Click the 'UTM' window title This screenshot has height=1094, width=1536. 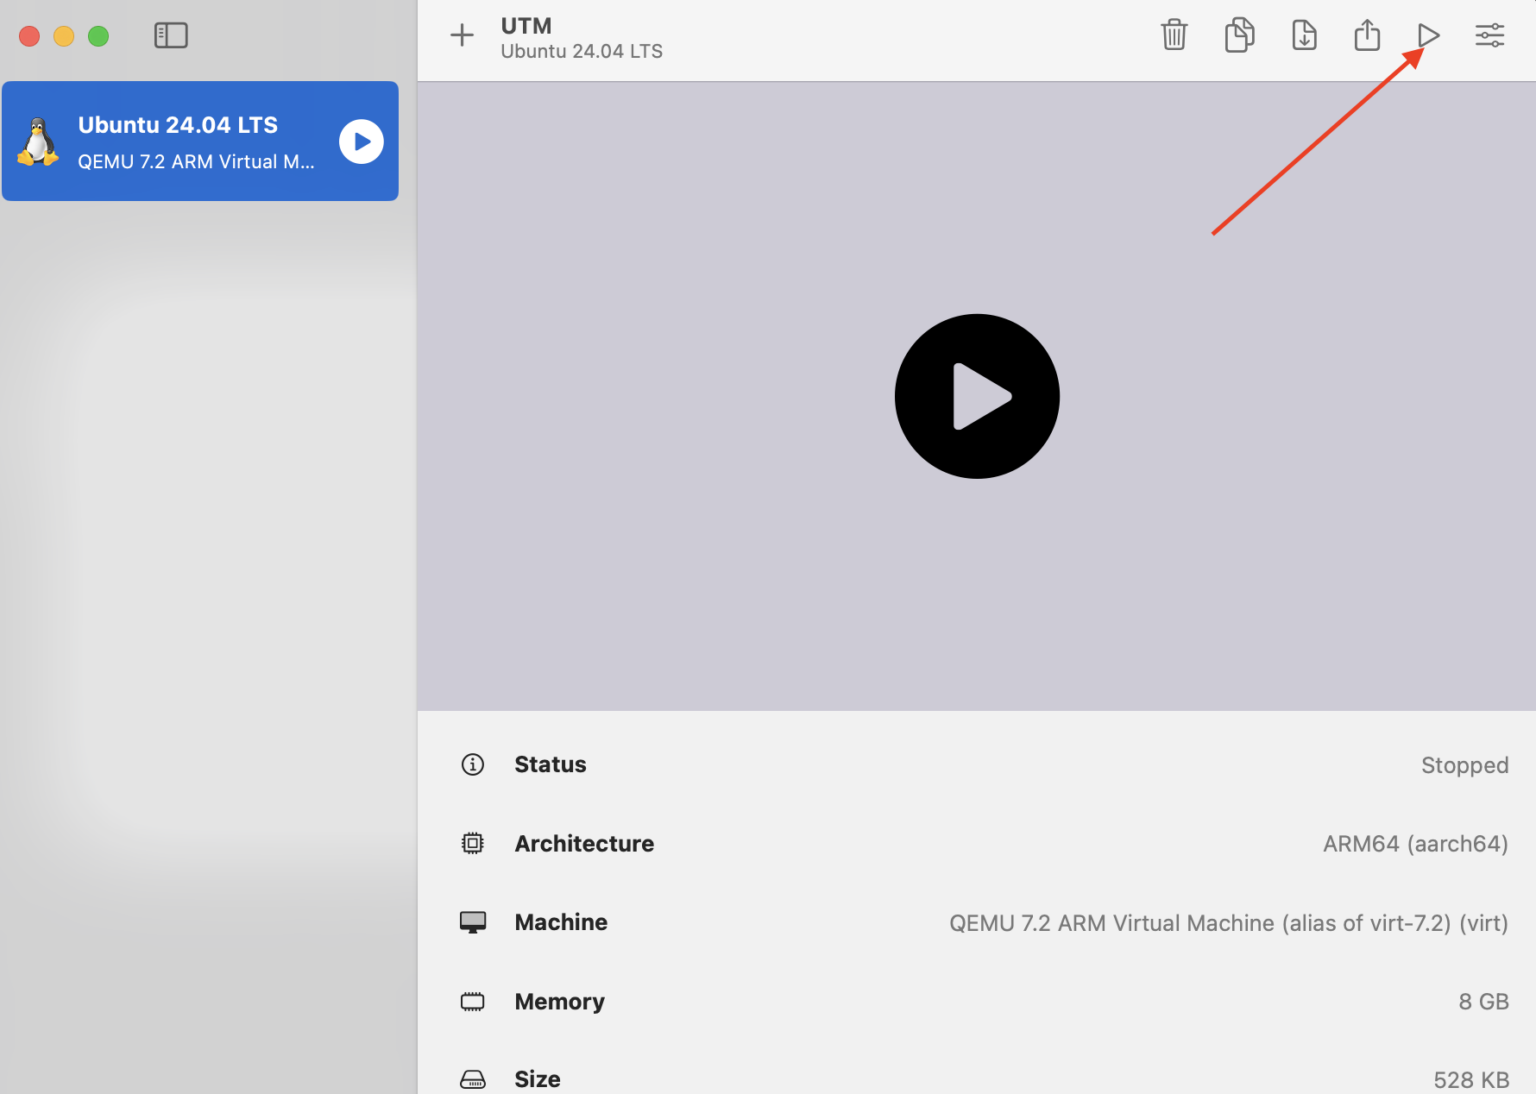click(x=526, y=26)
